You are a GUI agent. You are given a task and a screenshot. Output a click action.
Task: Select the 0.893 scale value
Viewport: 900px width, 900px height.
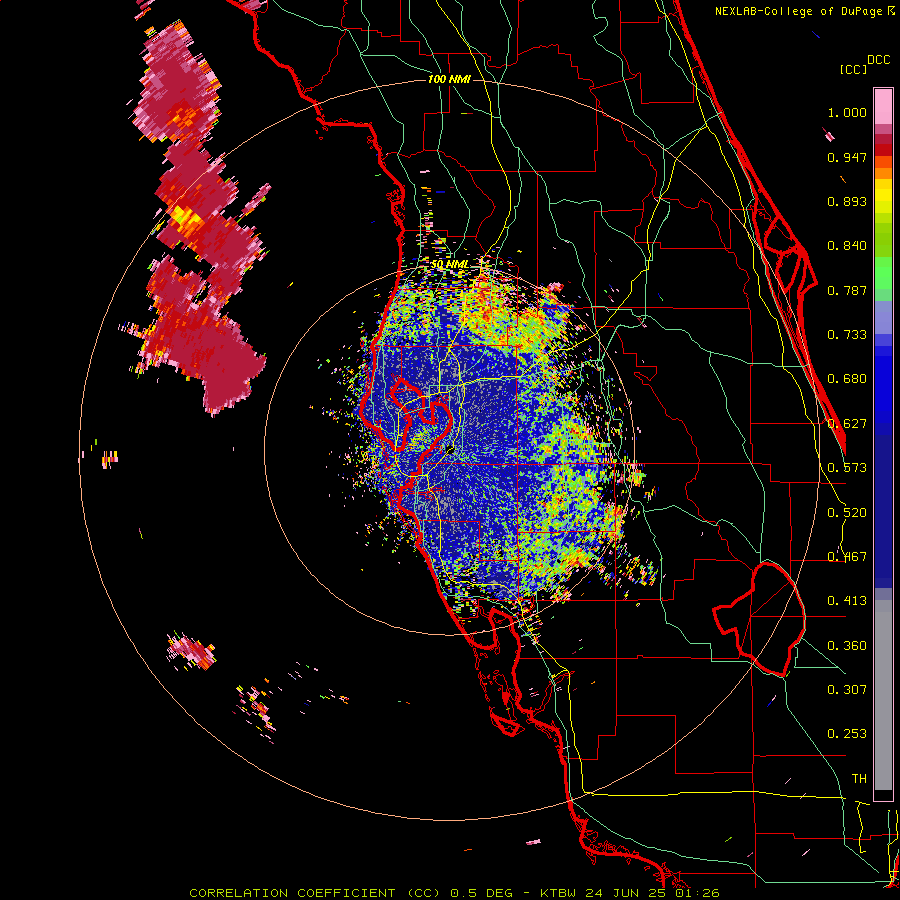tap(847, 201)
